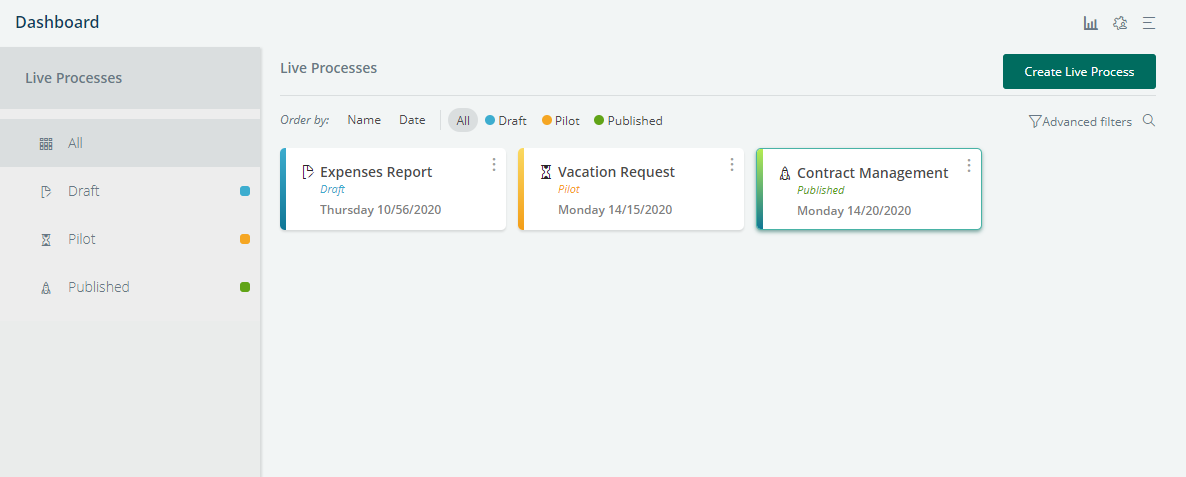This screenshot has width=1186, height=477.
Task: Filter by Published status in filter bar
Action: pyautogui.click(x=628, y=120)
